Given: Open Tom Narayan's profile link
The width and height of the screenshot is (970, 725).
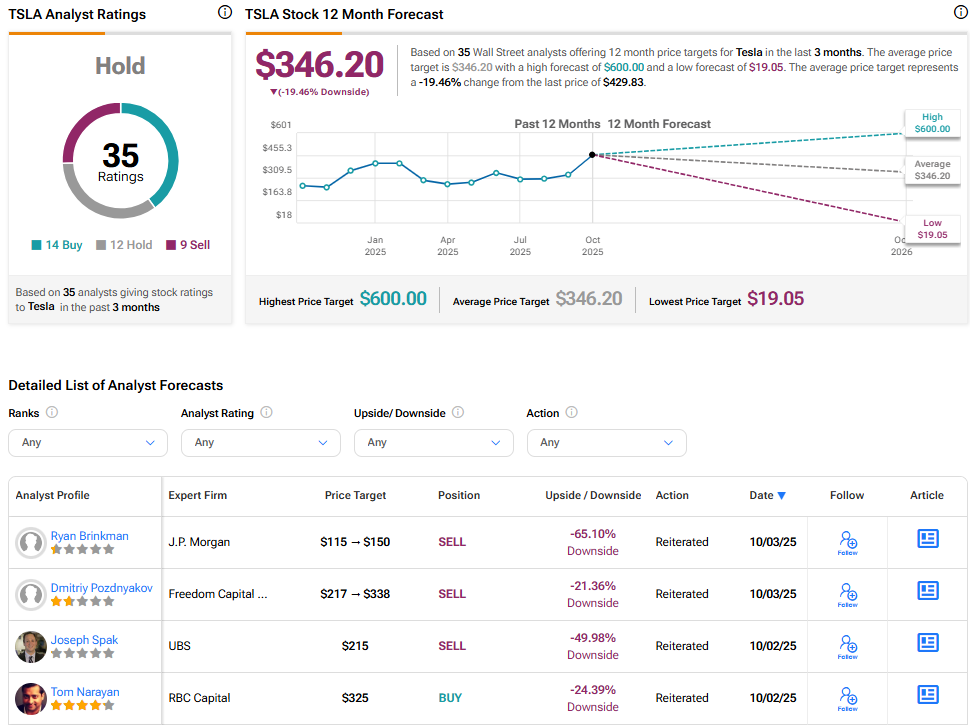Looking at the screenshot, I should point(85,692).
